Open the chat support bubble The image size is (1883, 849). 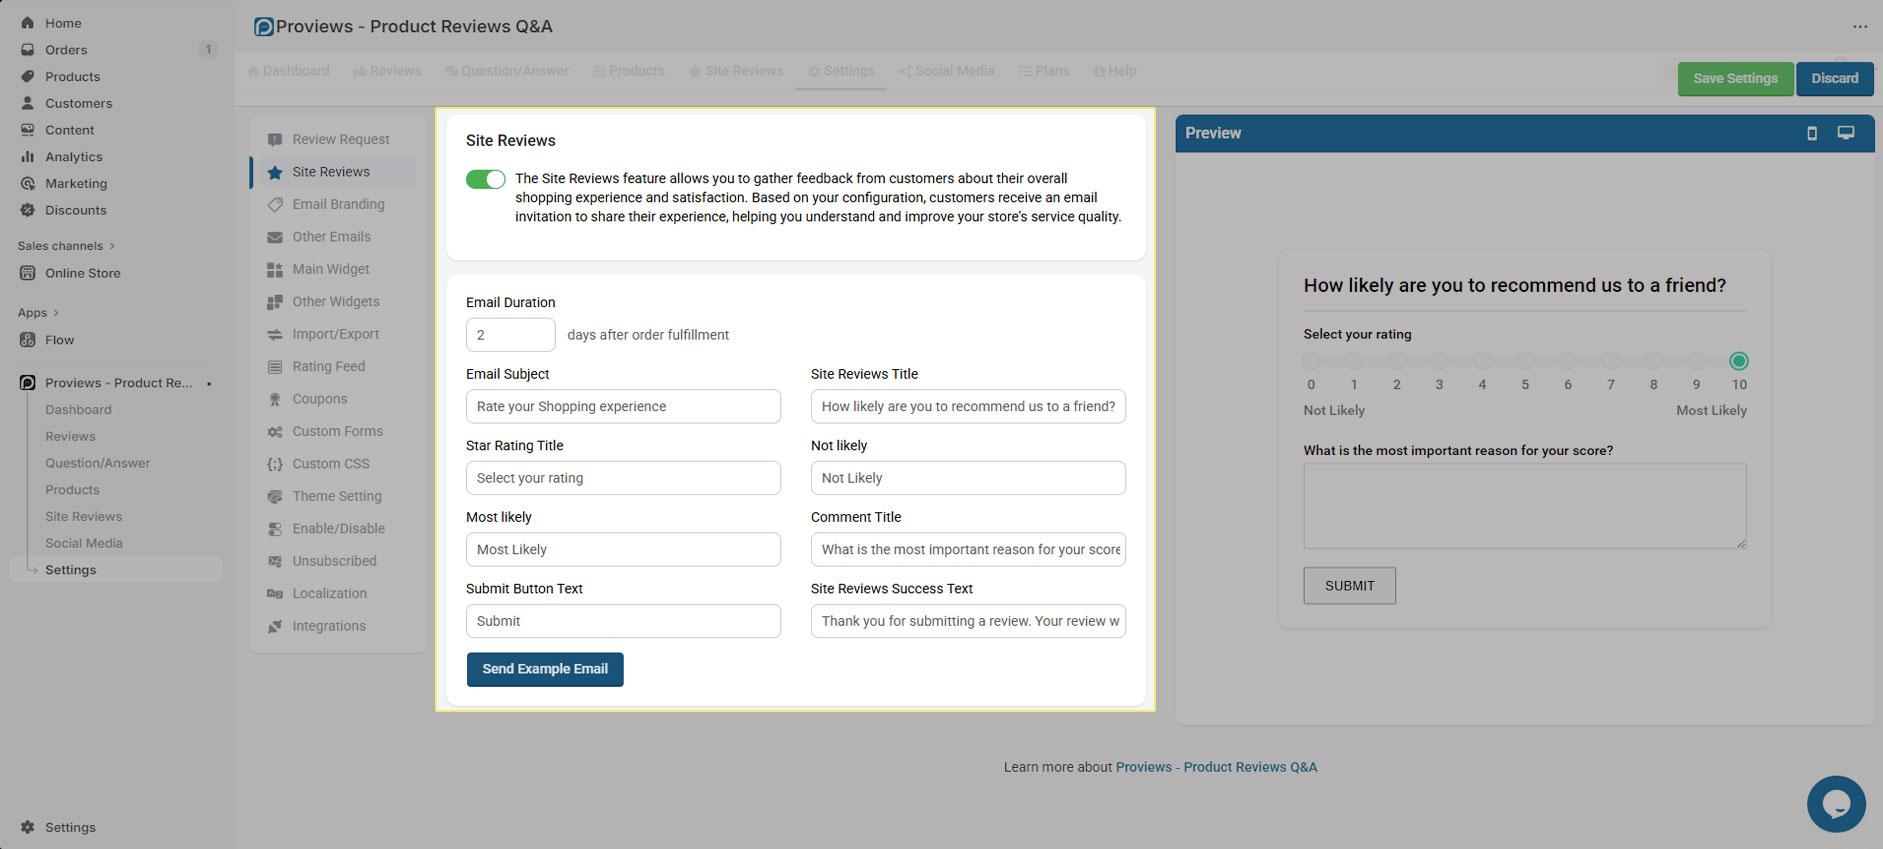pyautogui.click(x=1836, y=804)
